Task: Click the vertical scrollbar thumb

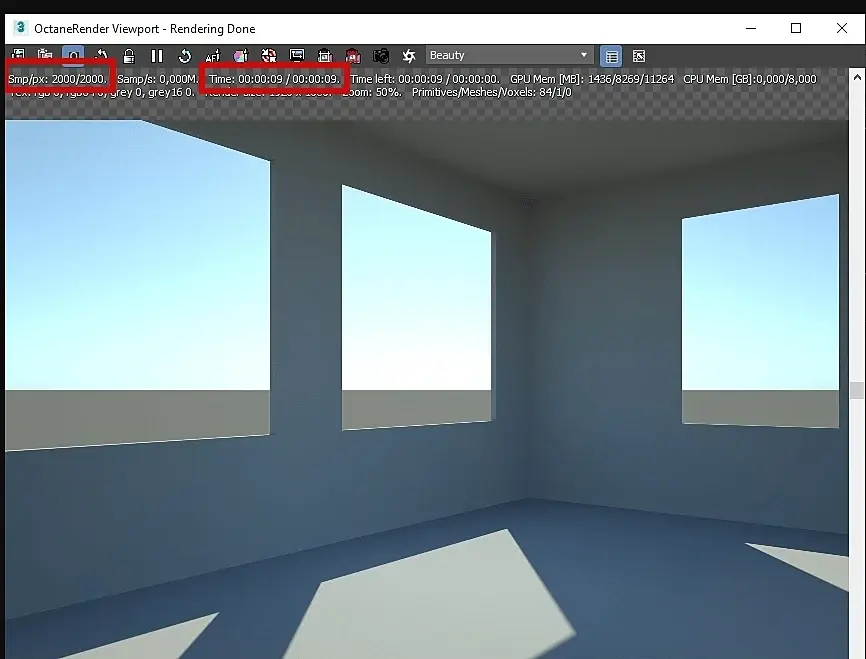Action: coord(857,390)
